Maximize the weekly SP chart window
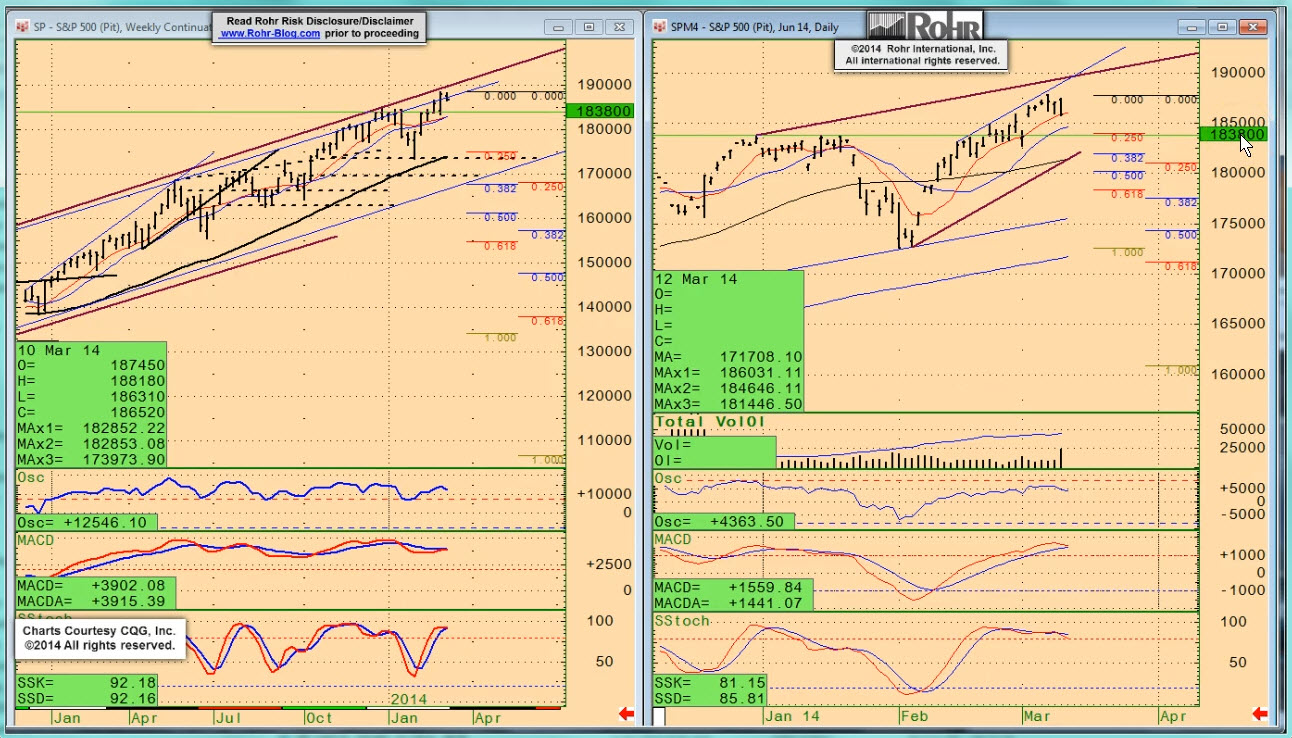 click(x=589, y=27)
